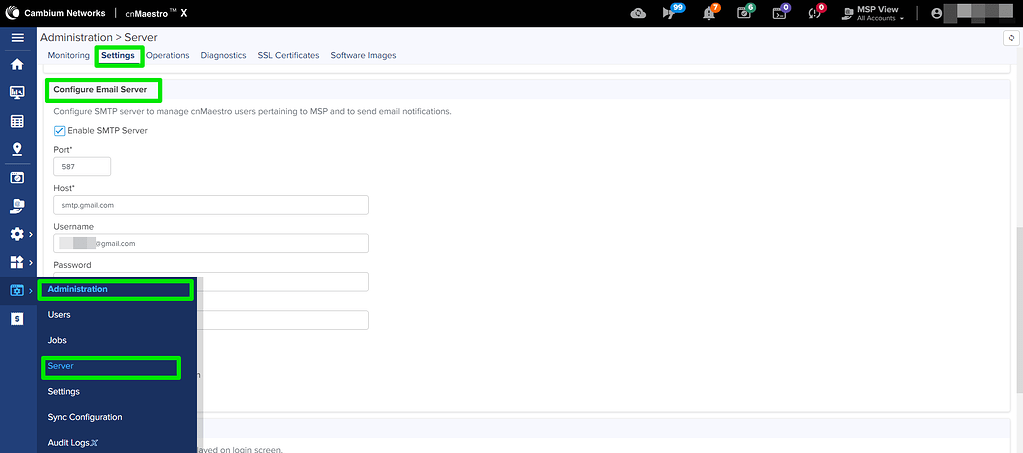Open MSP View All Accounts dropdown

click(875, 13)
